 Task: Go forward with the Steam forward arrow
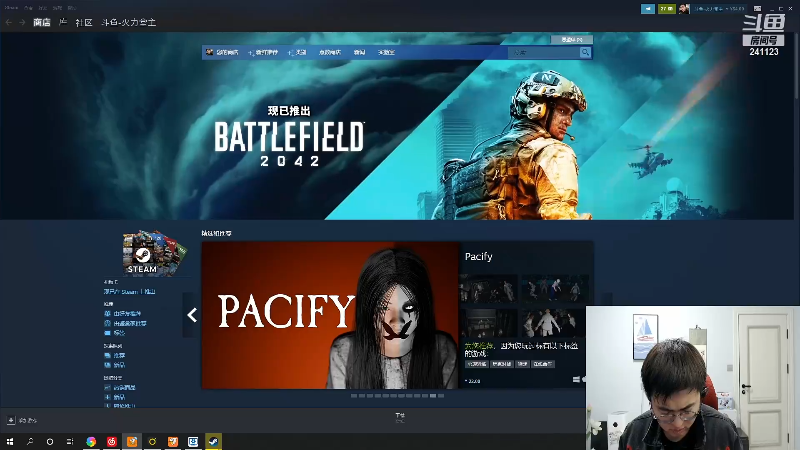point(22,22)
